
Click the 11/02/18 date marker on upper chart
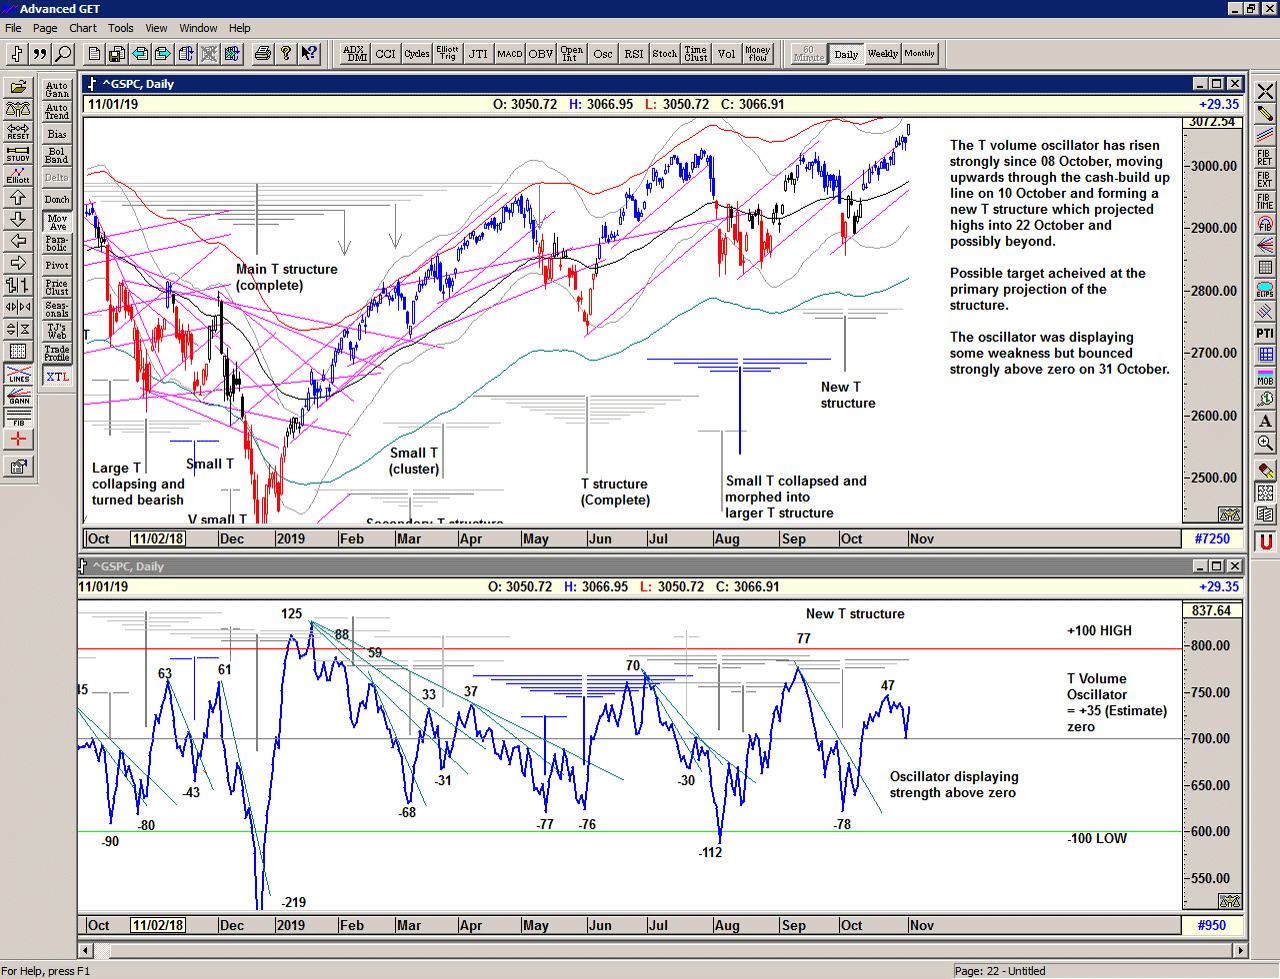pyautogui.click(x=158, y=539)
